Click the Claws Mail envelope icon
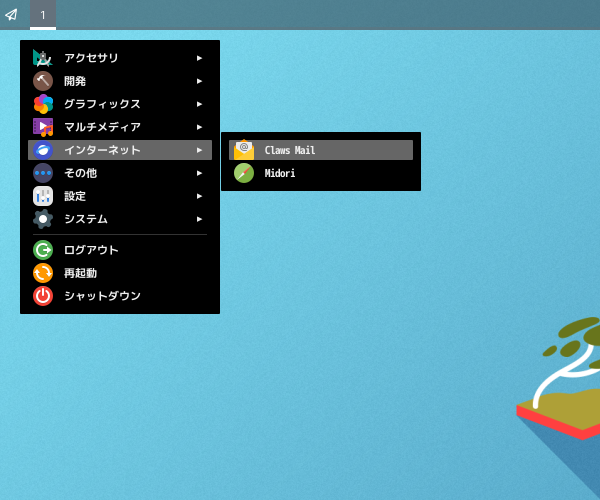600x500 pixels. click(244, 150)
